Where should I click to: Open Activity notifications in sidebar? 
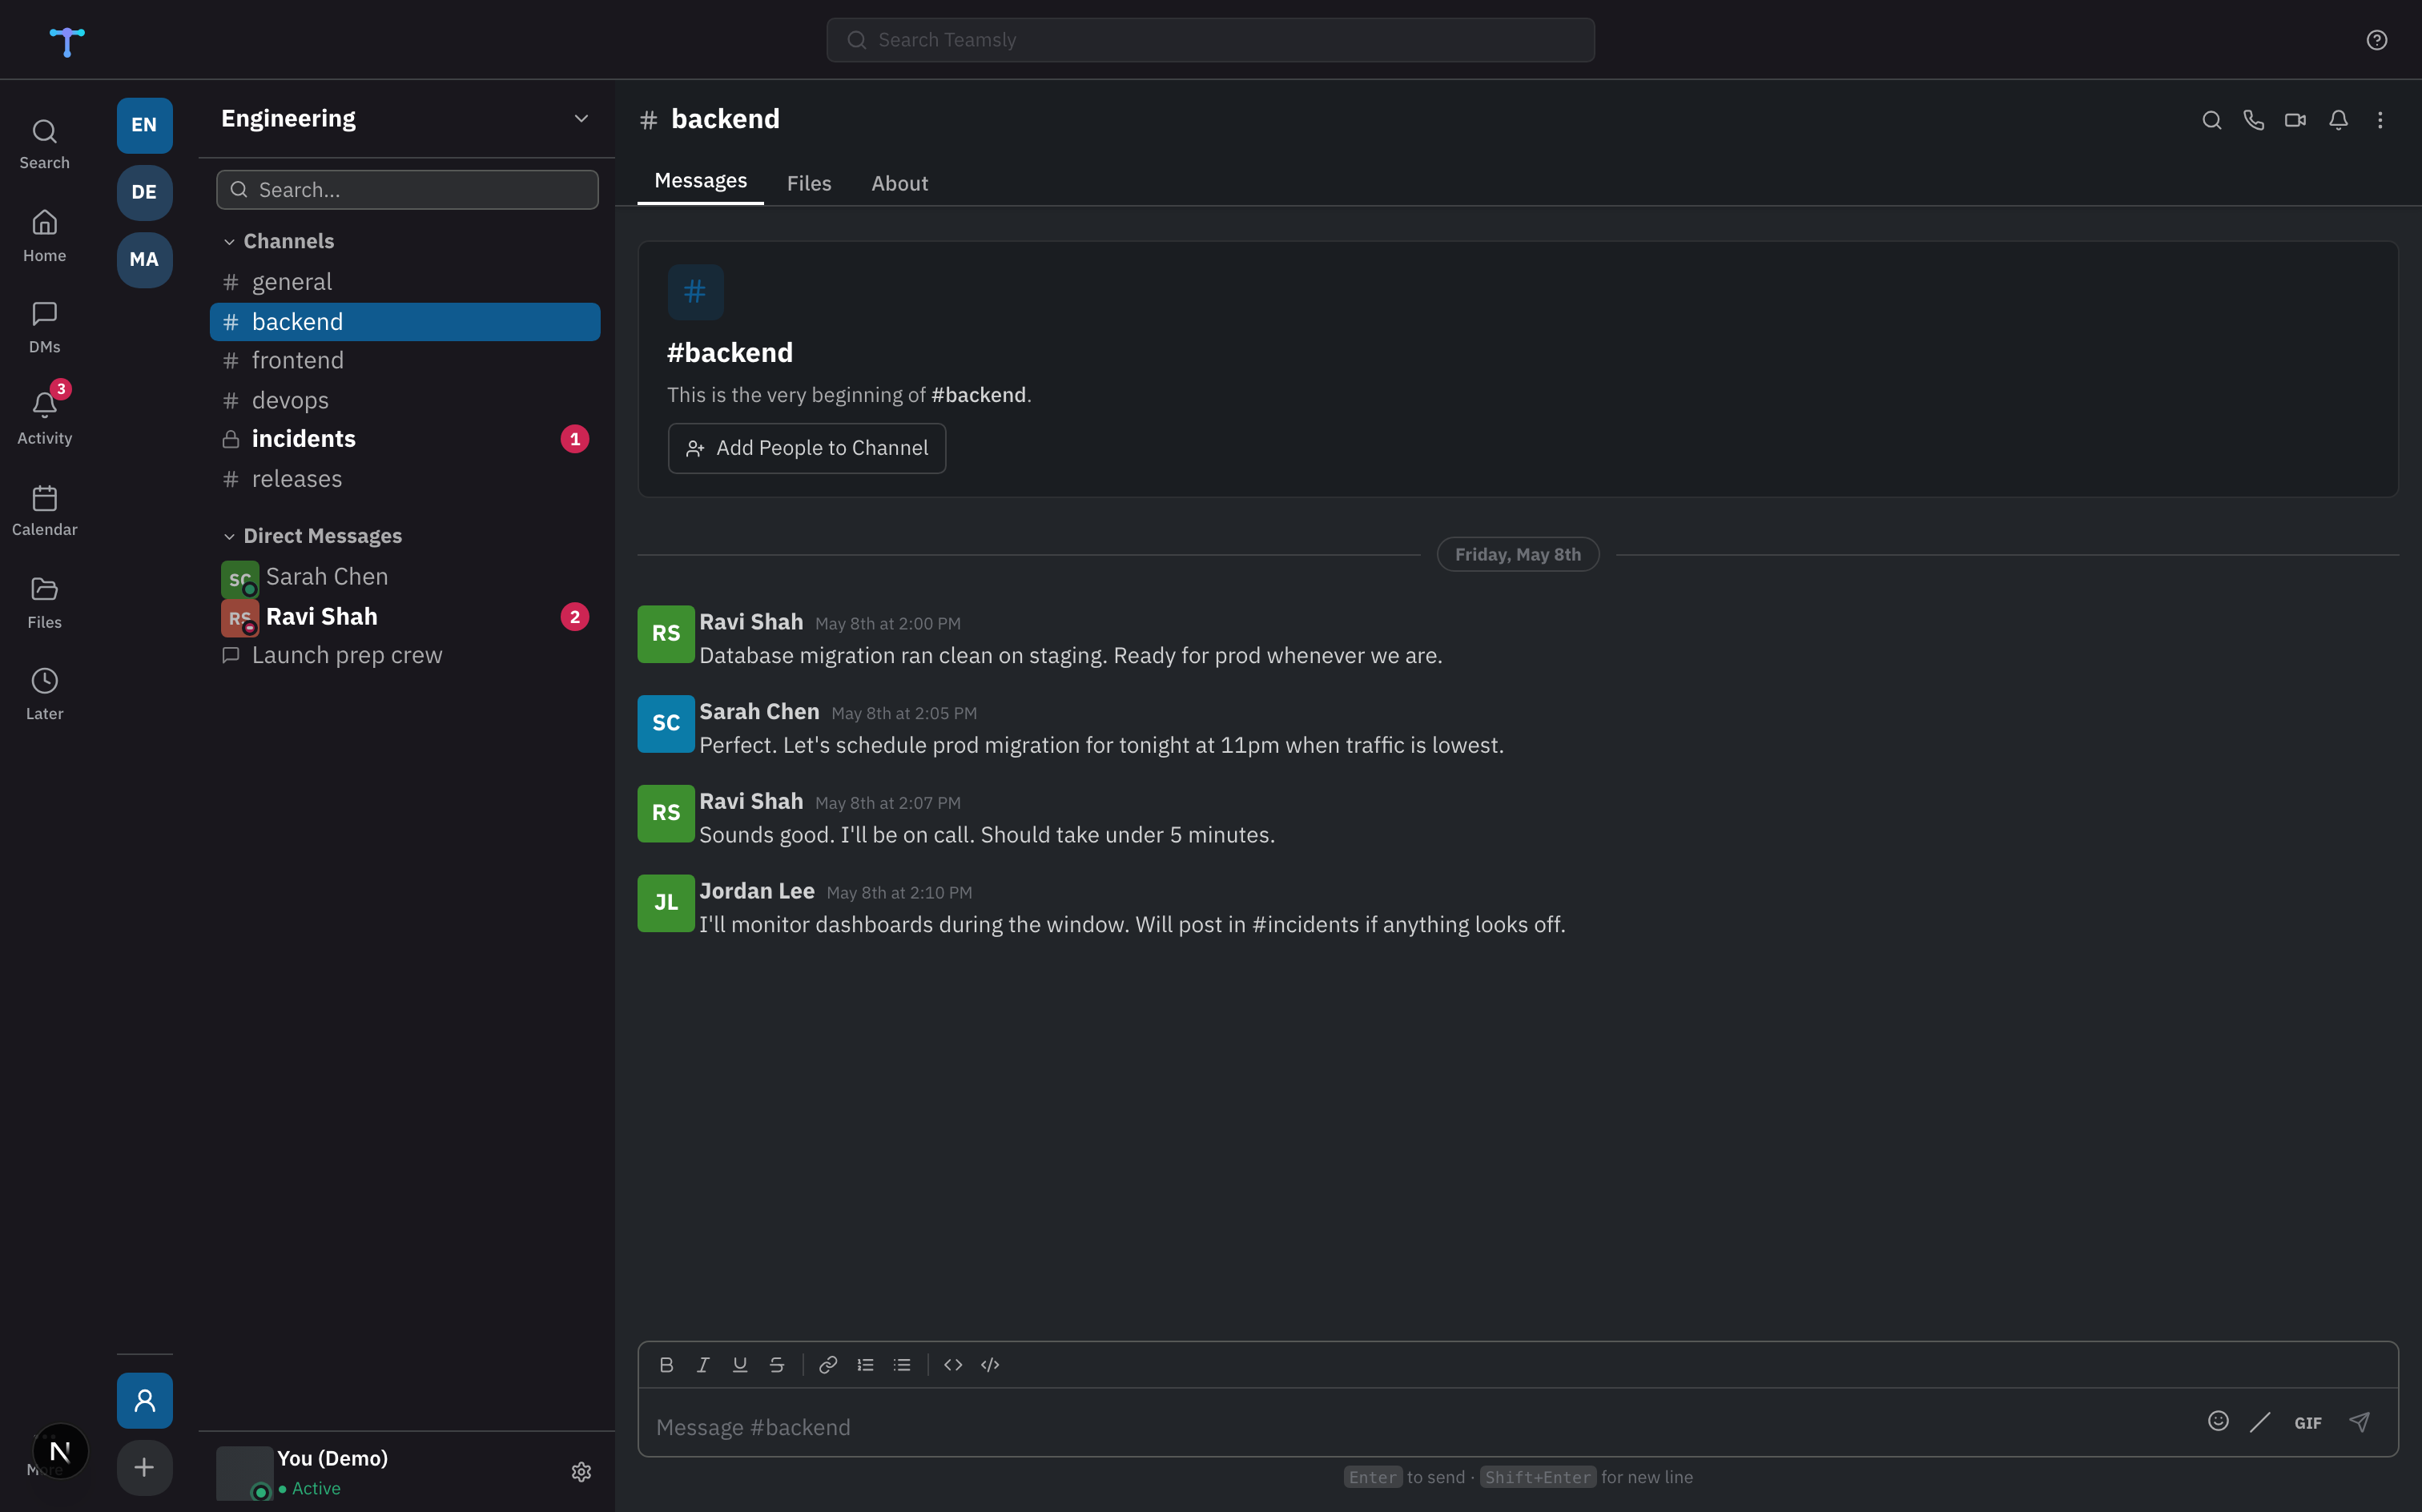point(44,419)
